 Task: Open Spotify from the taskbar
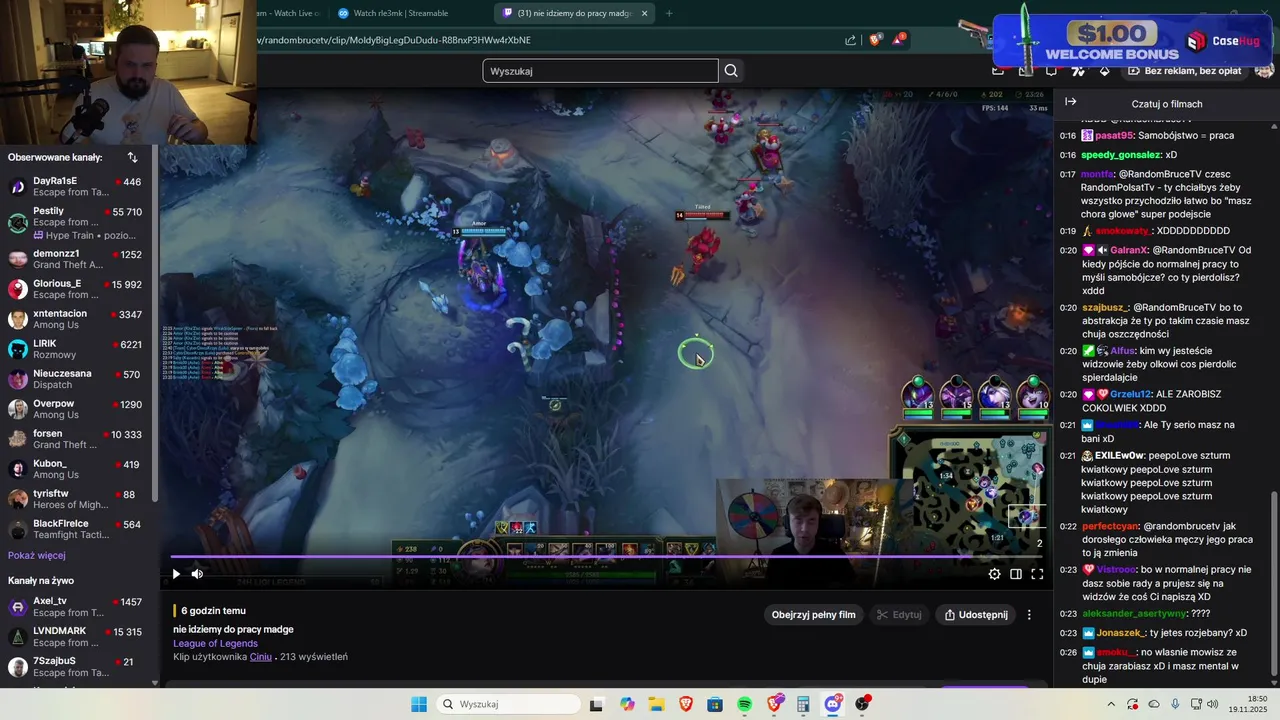click(744, 704)
